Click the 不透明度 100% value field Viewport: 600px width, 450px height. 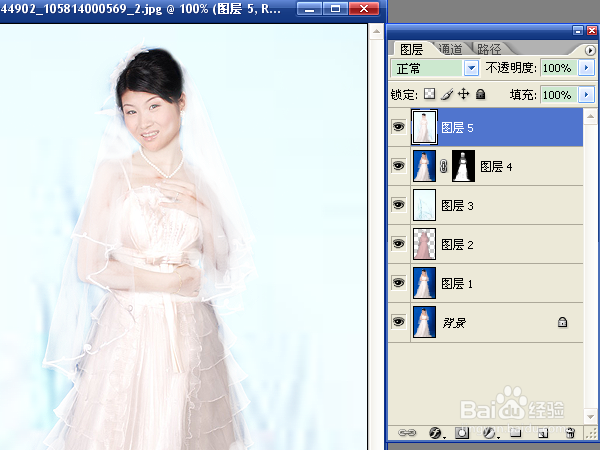558,68
